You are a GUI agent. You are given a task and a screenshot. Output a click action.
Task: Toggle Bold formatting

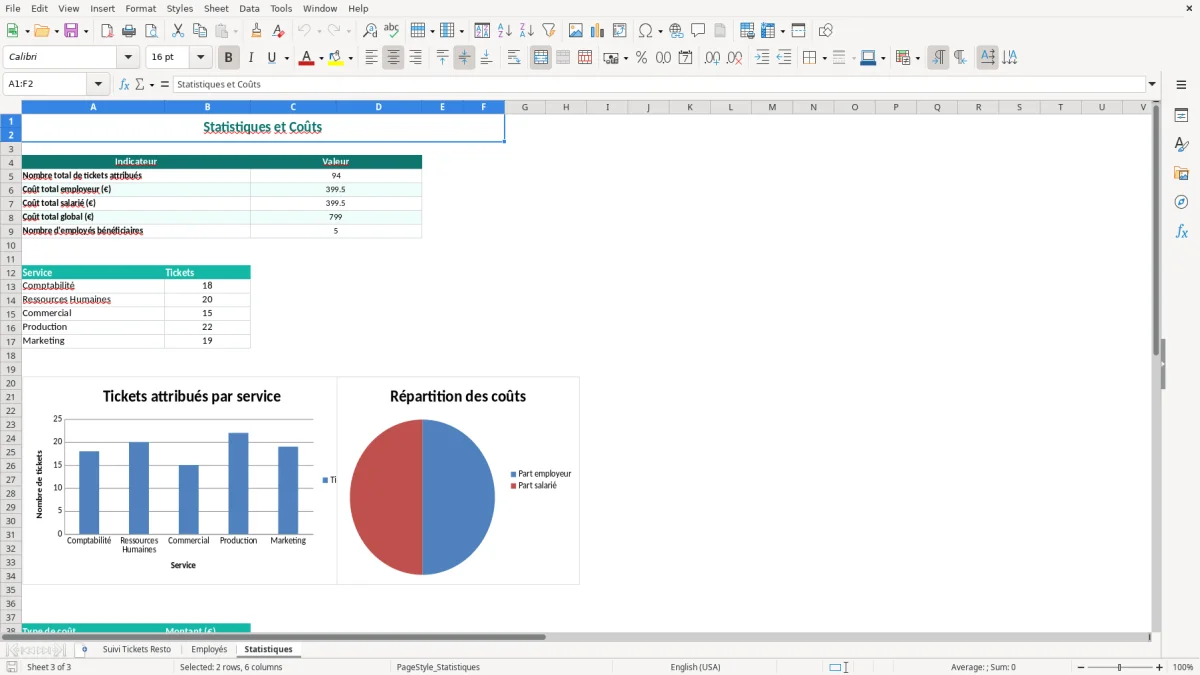[x=229, y=58]
